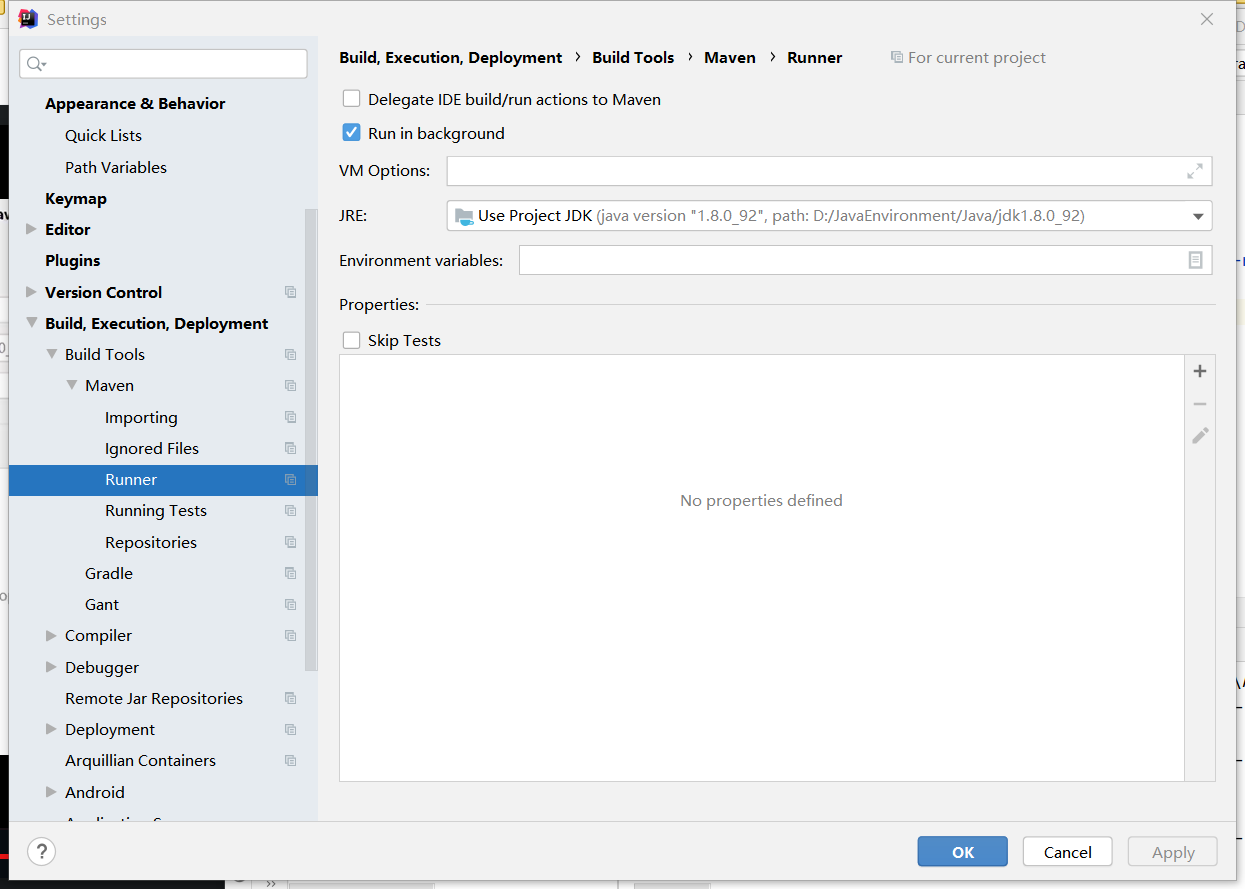This screenshot has width=1245, height=889.
Task: Collapse the Build Tools node
Action: [x=51, y=354]
